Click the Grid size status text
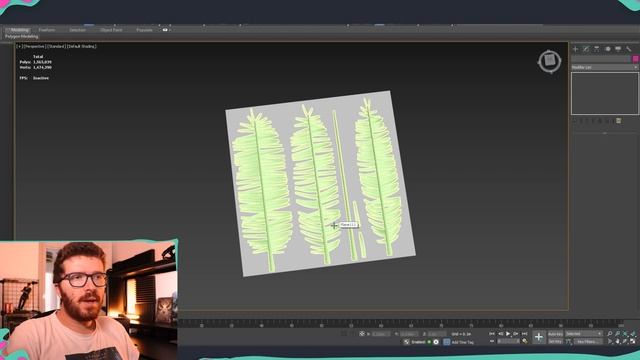The width and height of the screenshot is (640, 360). click(x=461, y=334)
